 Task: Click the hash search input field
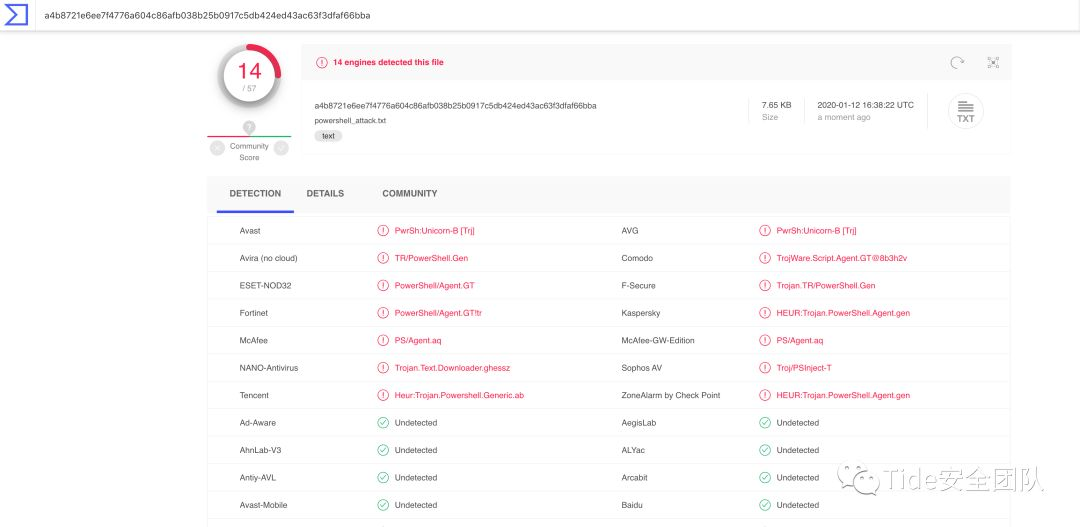coord(500,16)
